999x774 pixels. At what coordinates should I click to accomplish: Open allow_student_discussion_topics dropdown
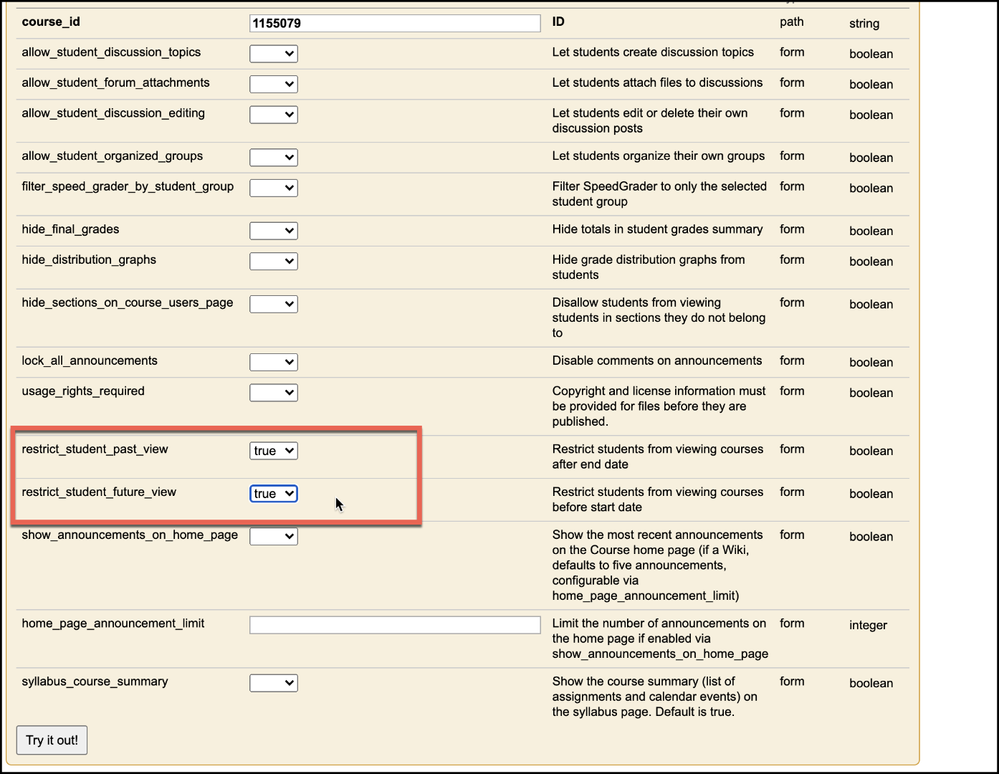pos(273,54)
